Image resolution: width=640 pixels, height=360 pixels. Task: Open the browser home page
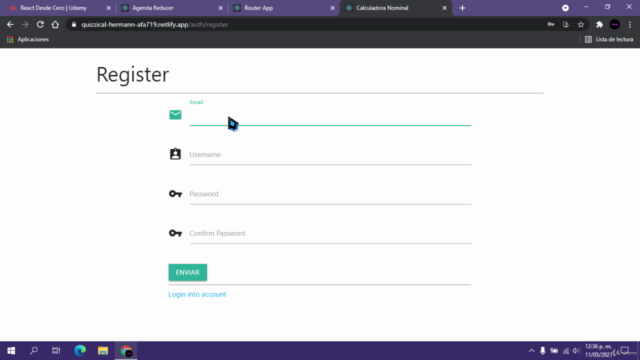tap(55, 24)
